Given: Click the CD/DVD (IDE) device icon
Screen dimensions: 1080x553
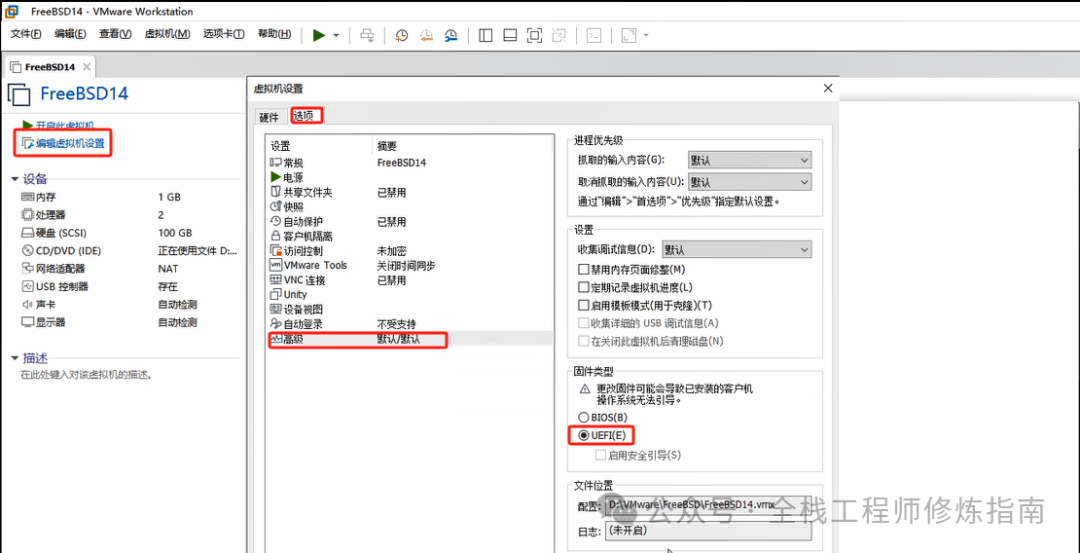Looking at the screenshot, I should pos(28,251).
